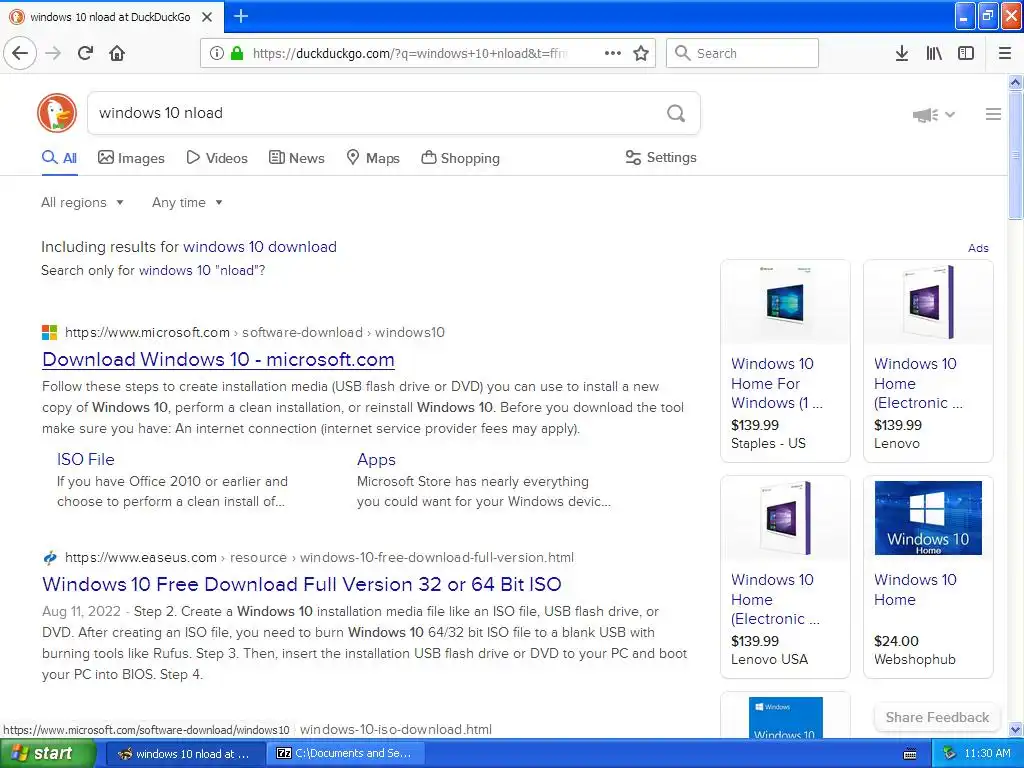1024x768 pixels.
Task: Open the browser home page icon
Action: [x=117, y=53]
